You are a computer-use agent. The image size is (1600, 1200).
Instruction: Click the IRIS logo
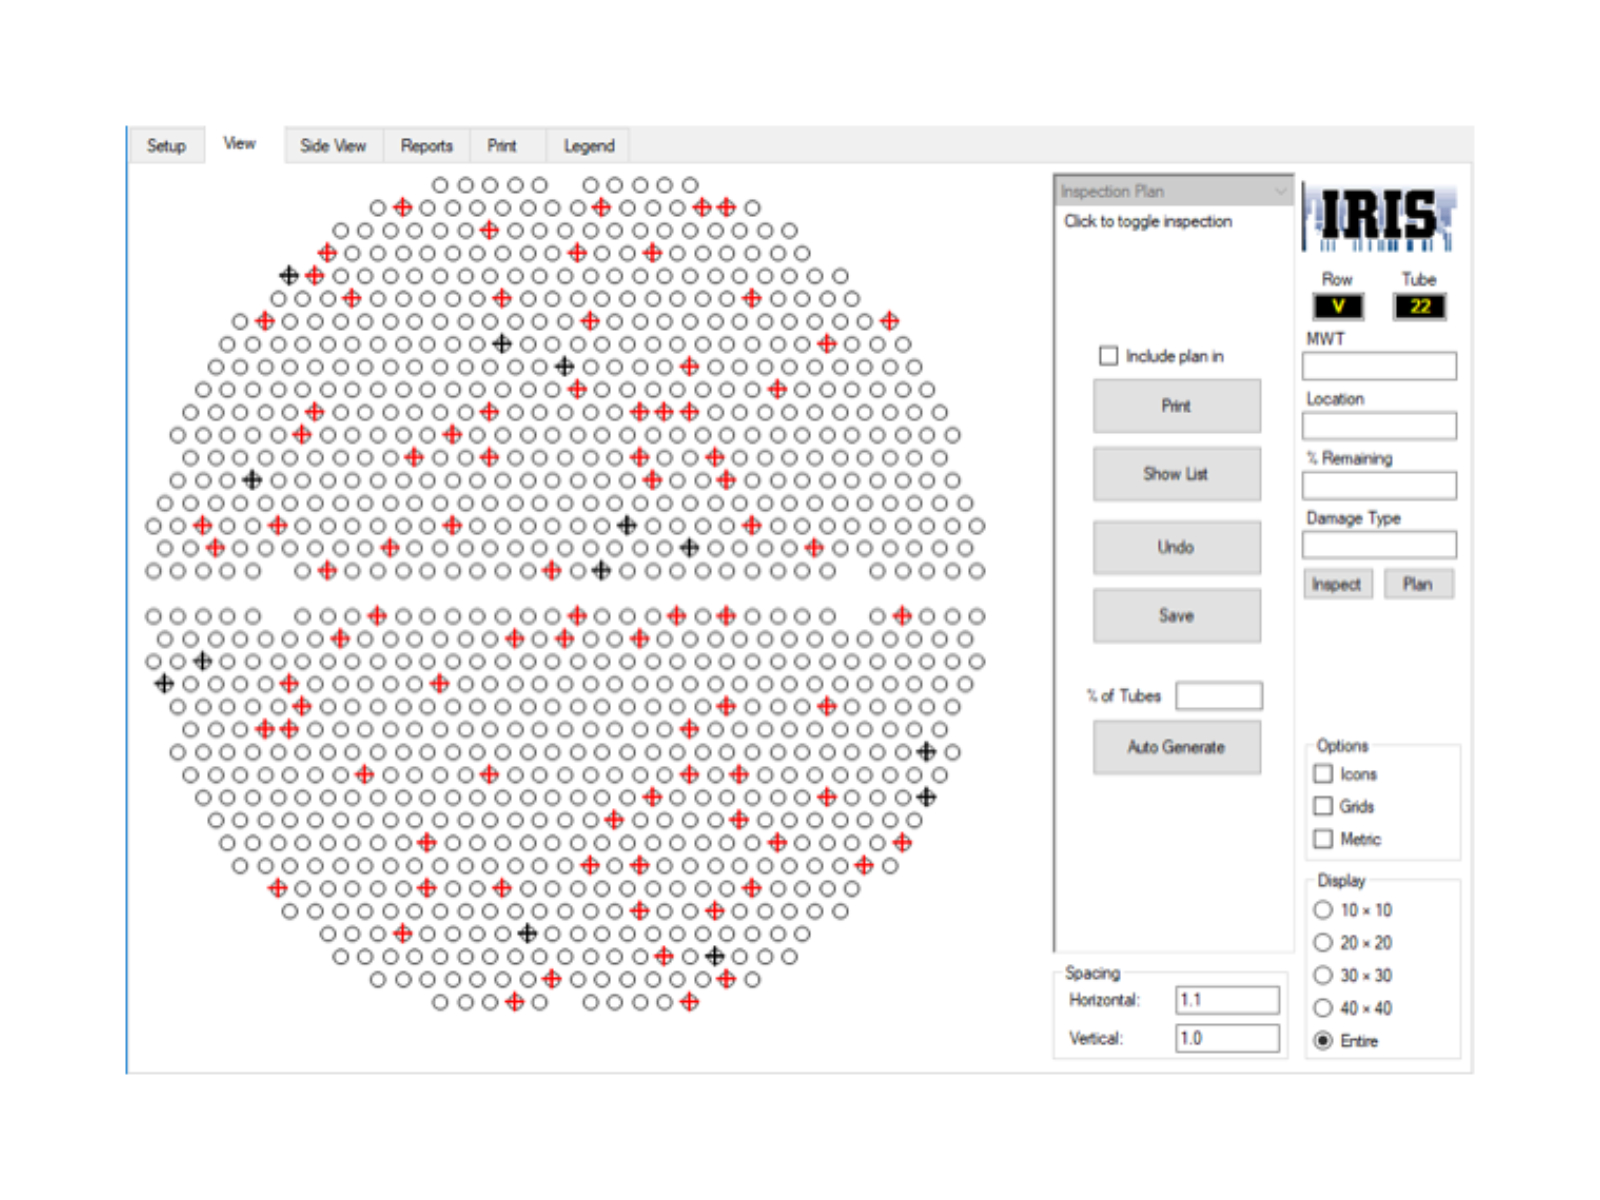[1379, 217]
